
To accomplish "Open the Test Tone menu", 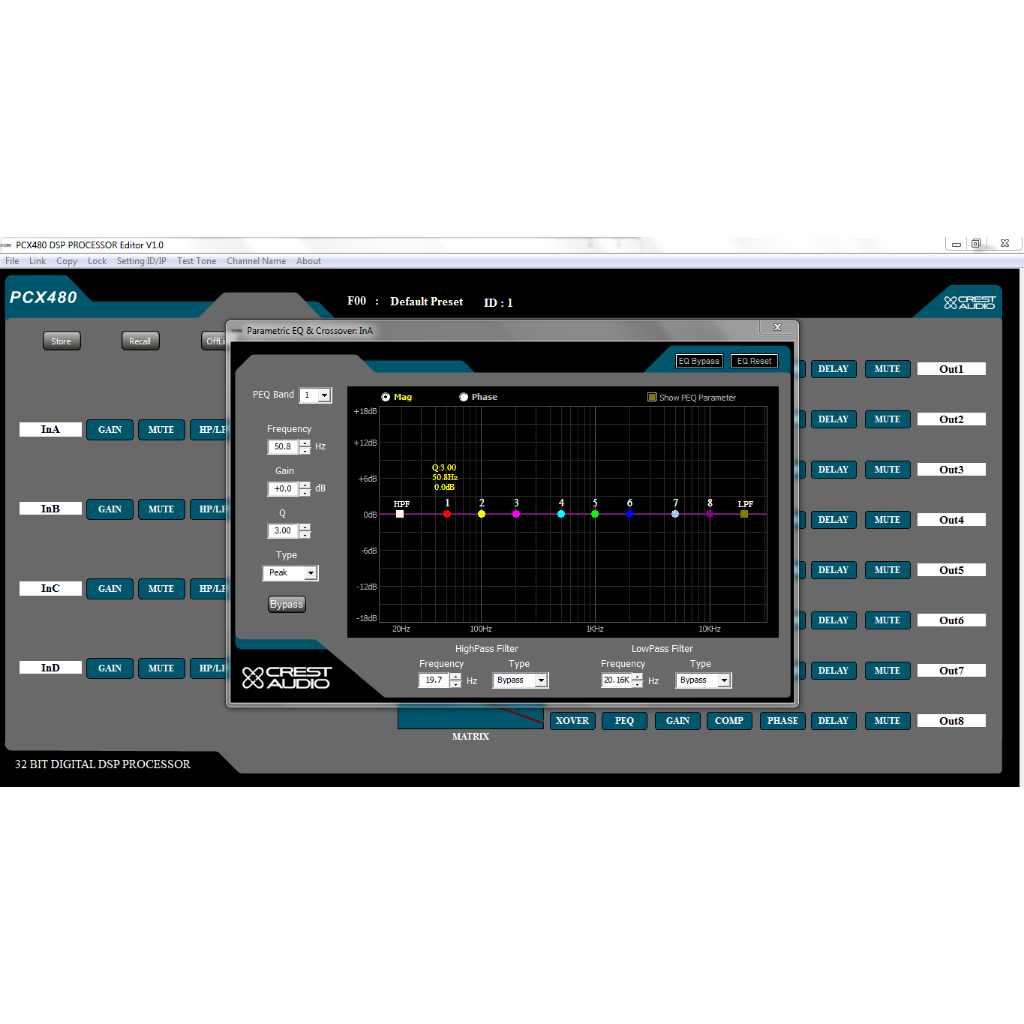I will click(196, 260).
